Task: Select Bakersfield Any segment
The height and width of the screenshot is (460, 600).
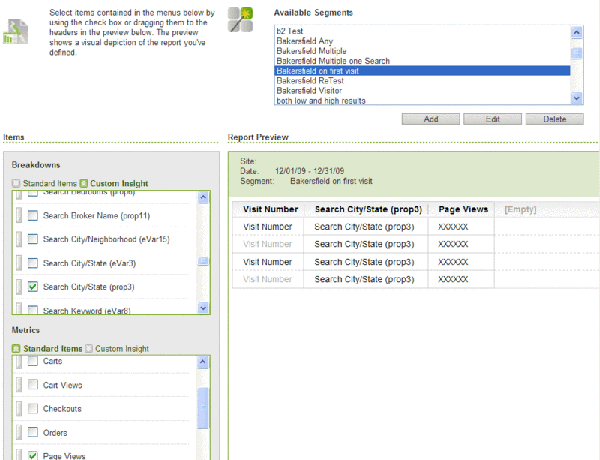Action: coord(422,41)
